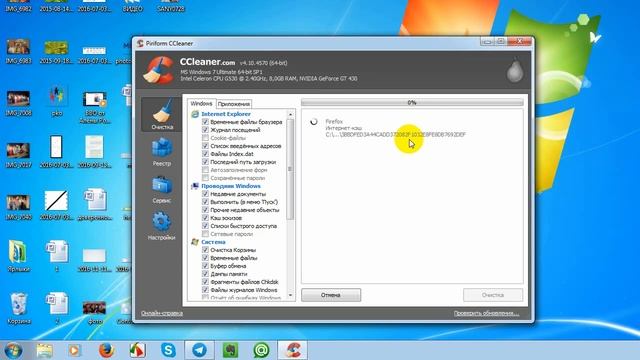
Task: Open Windows Explorer from the taskbar
Action: pos(44,350)
